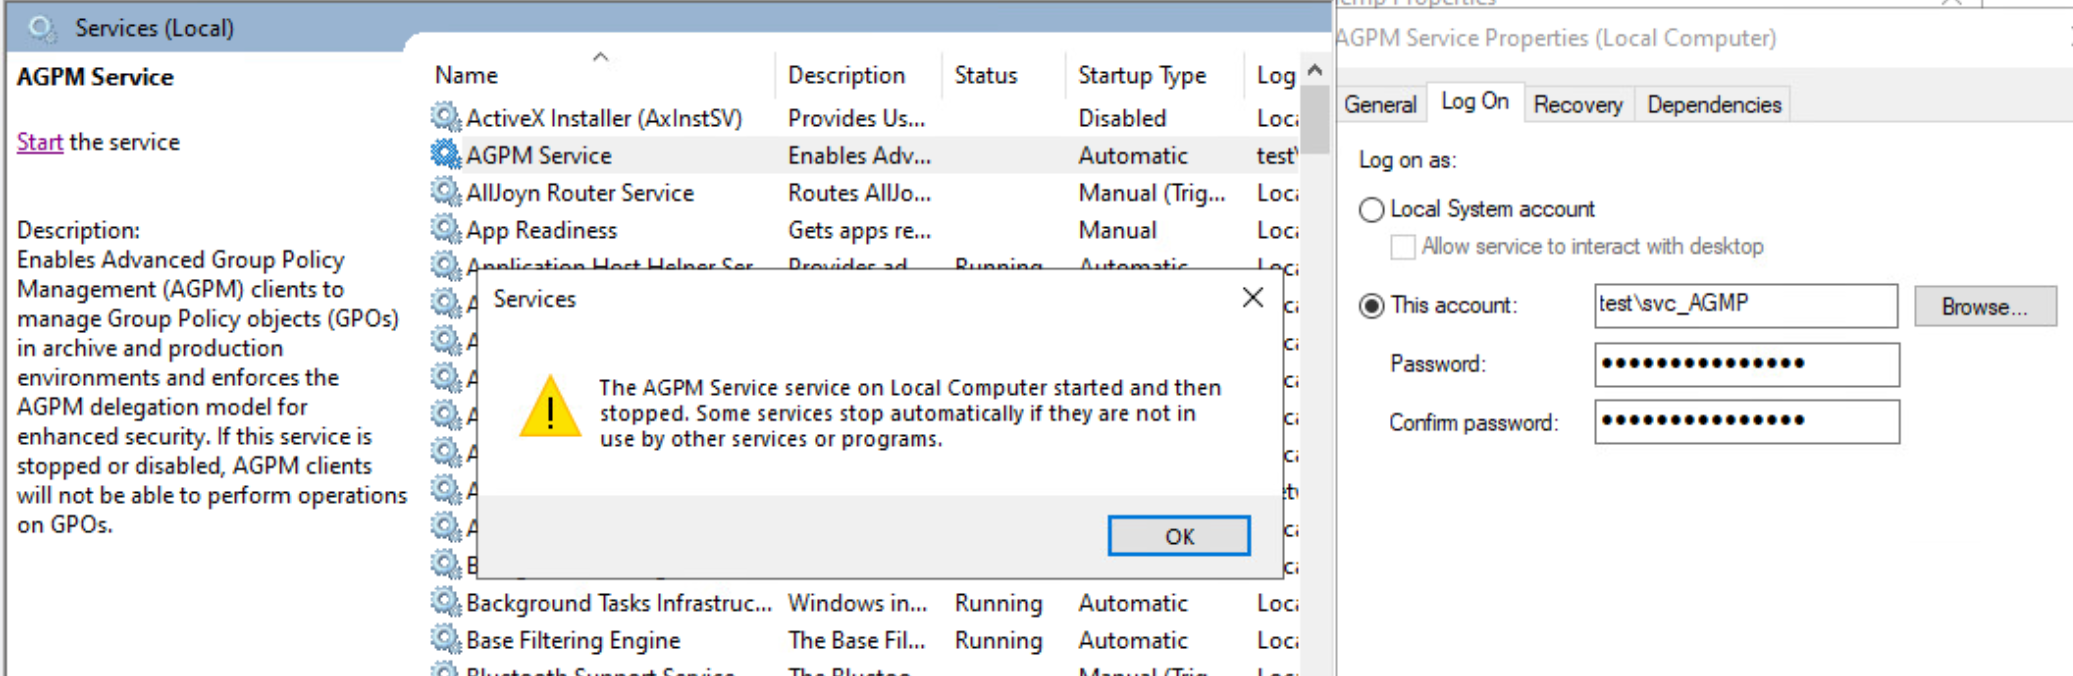Switch to the Log On tab
Screen dimensions: 2073x676
pyautogui.click(x=1475, y=101)
